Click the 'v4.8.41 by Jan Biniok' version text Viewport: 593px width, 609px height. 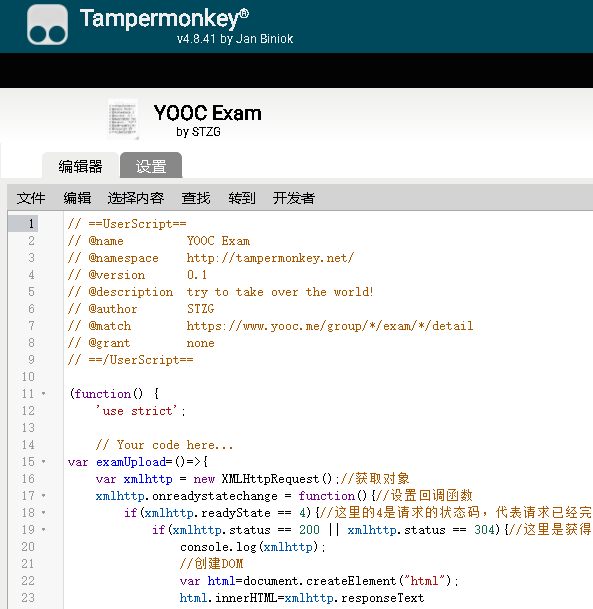[235, 39]
